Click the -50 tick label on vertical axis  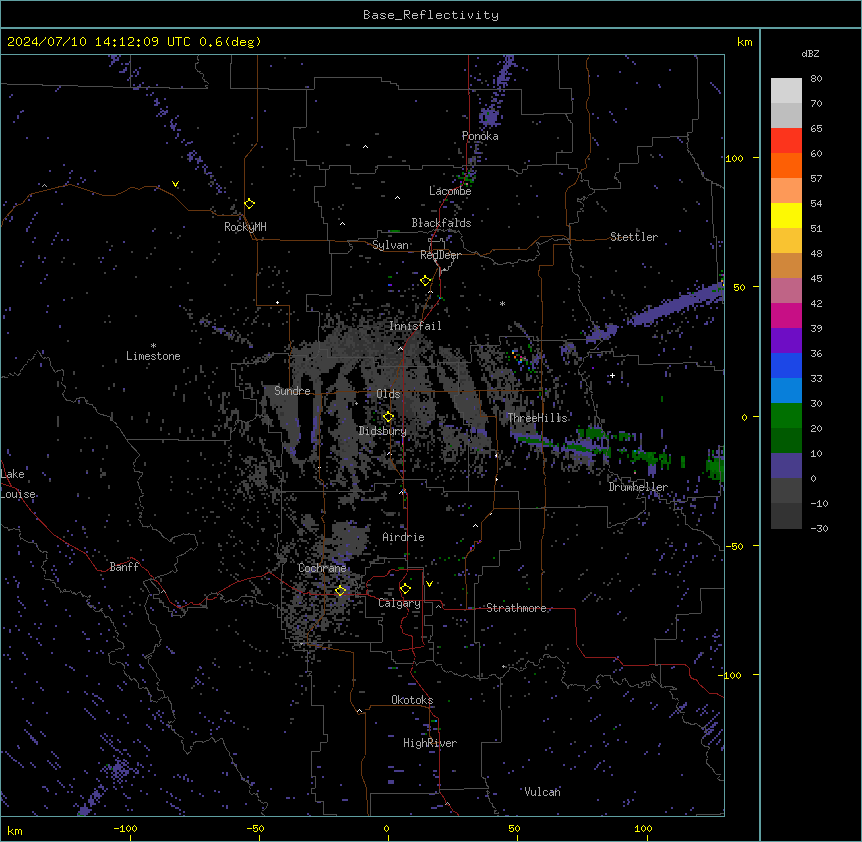coord(734,546)
